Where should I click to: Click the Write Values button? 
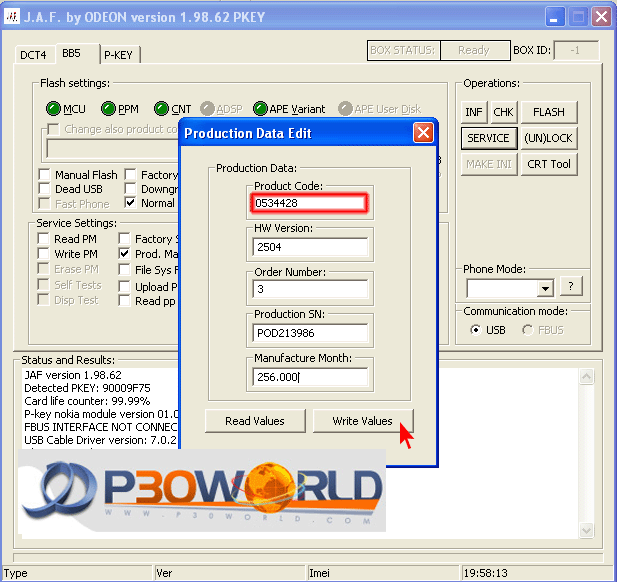(x=363, y=421)
